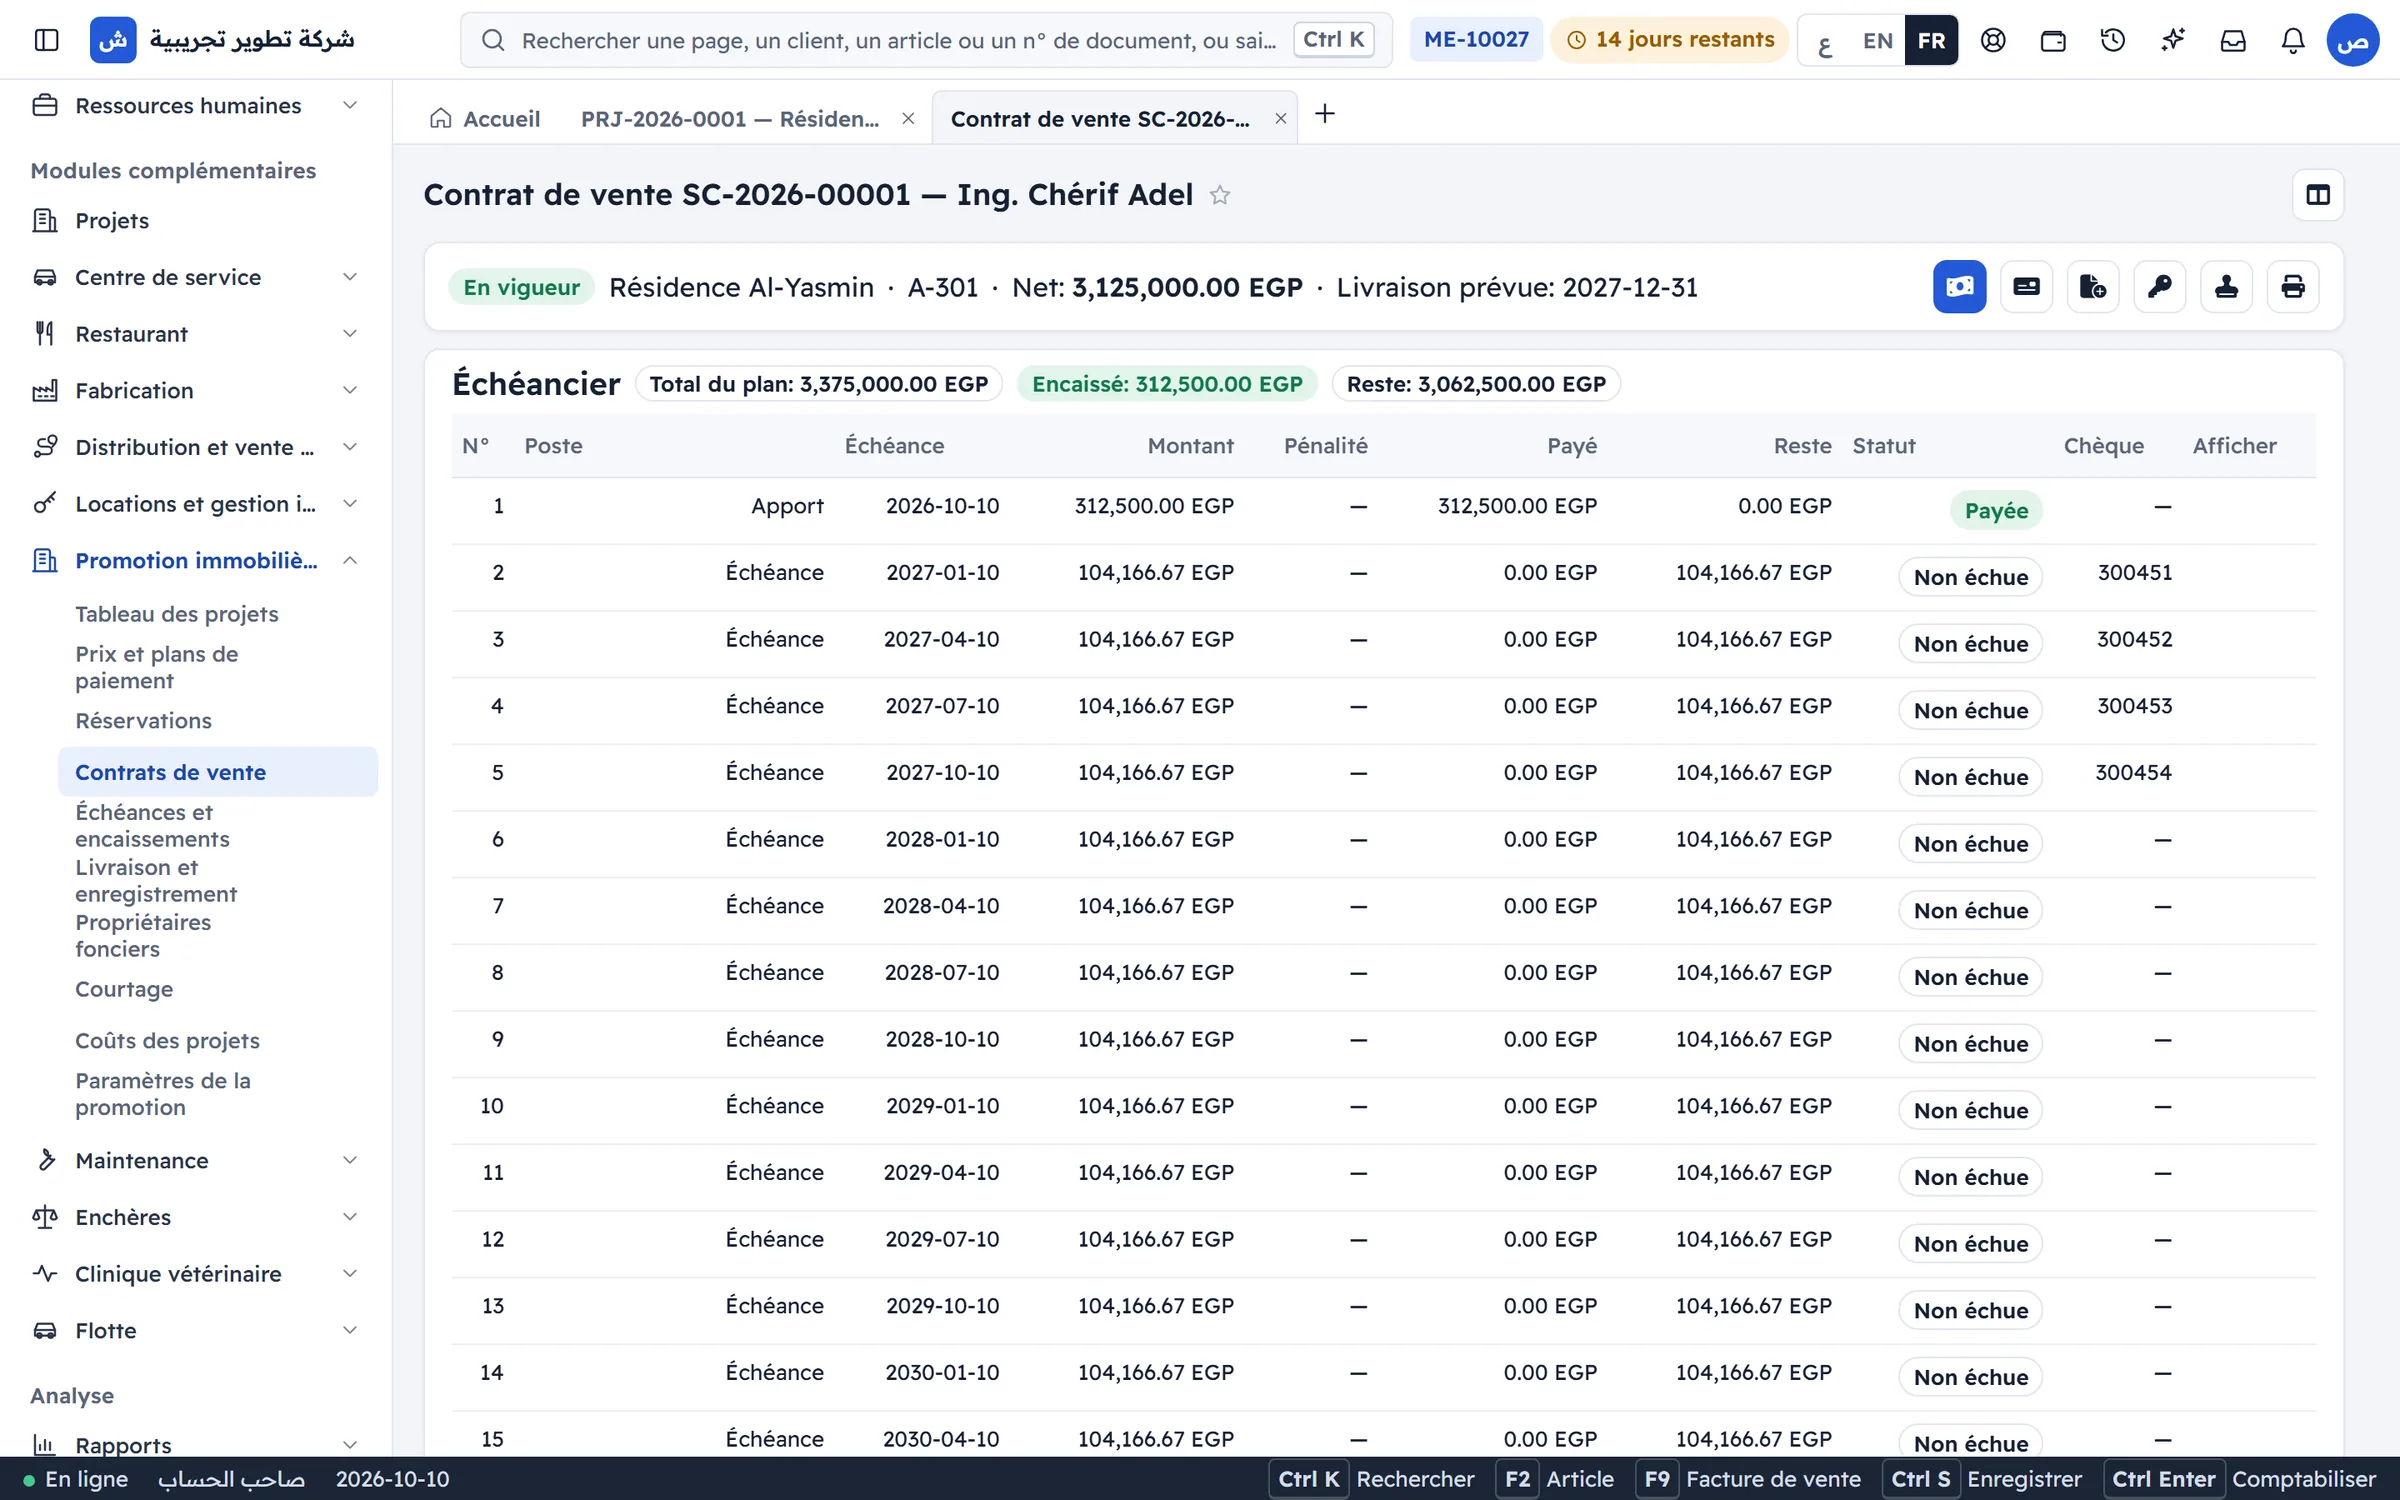Screen dimensions: 2400x1500
Task: Click the Payée status badge
Action: [1996, 510]
